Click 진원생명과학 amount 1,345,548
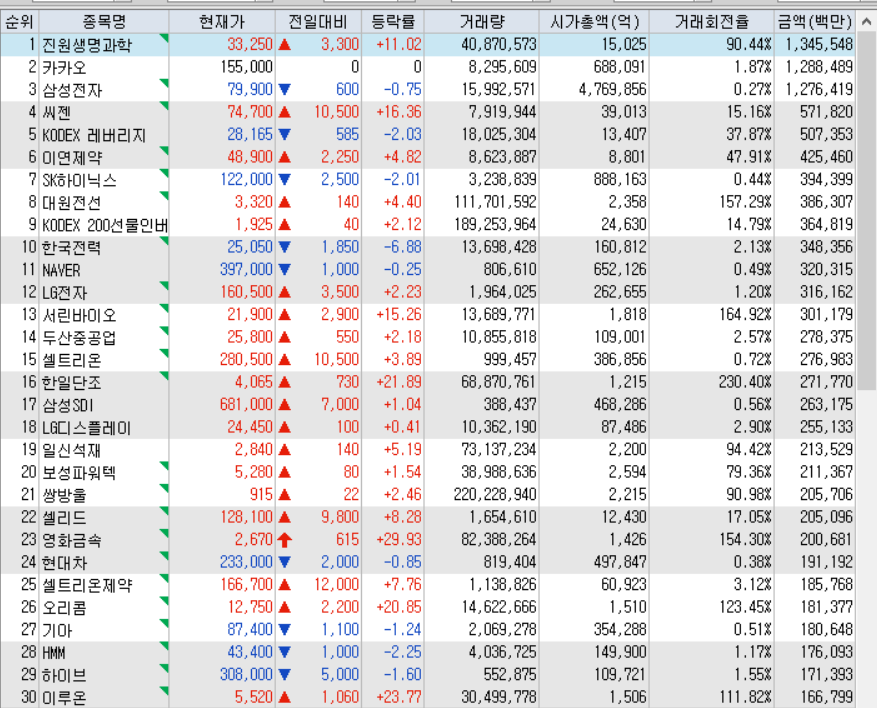877x708 pixels. click(819, 44)
